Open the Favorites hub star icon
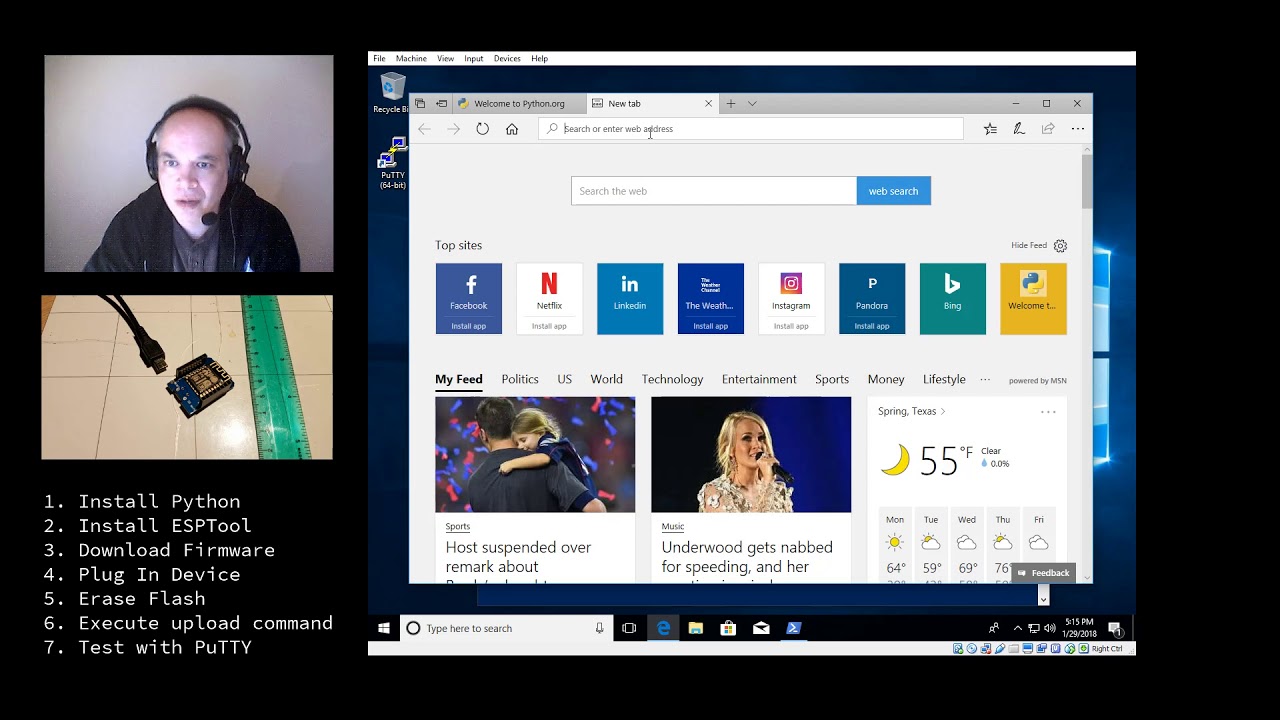1280x720 pixels. pos(990,129)
